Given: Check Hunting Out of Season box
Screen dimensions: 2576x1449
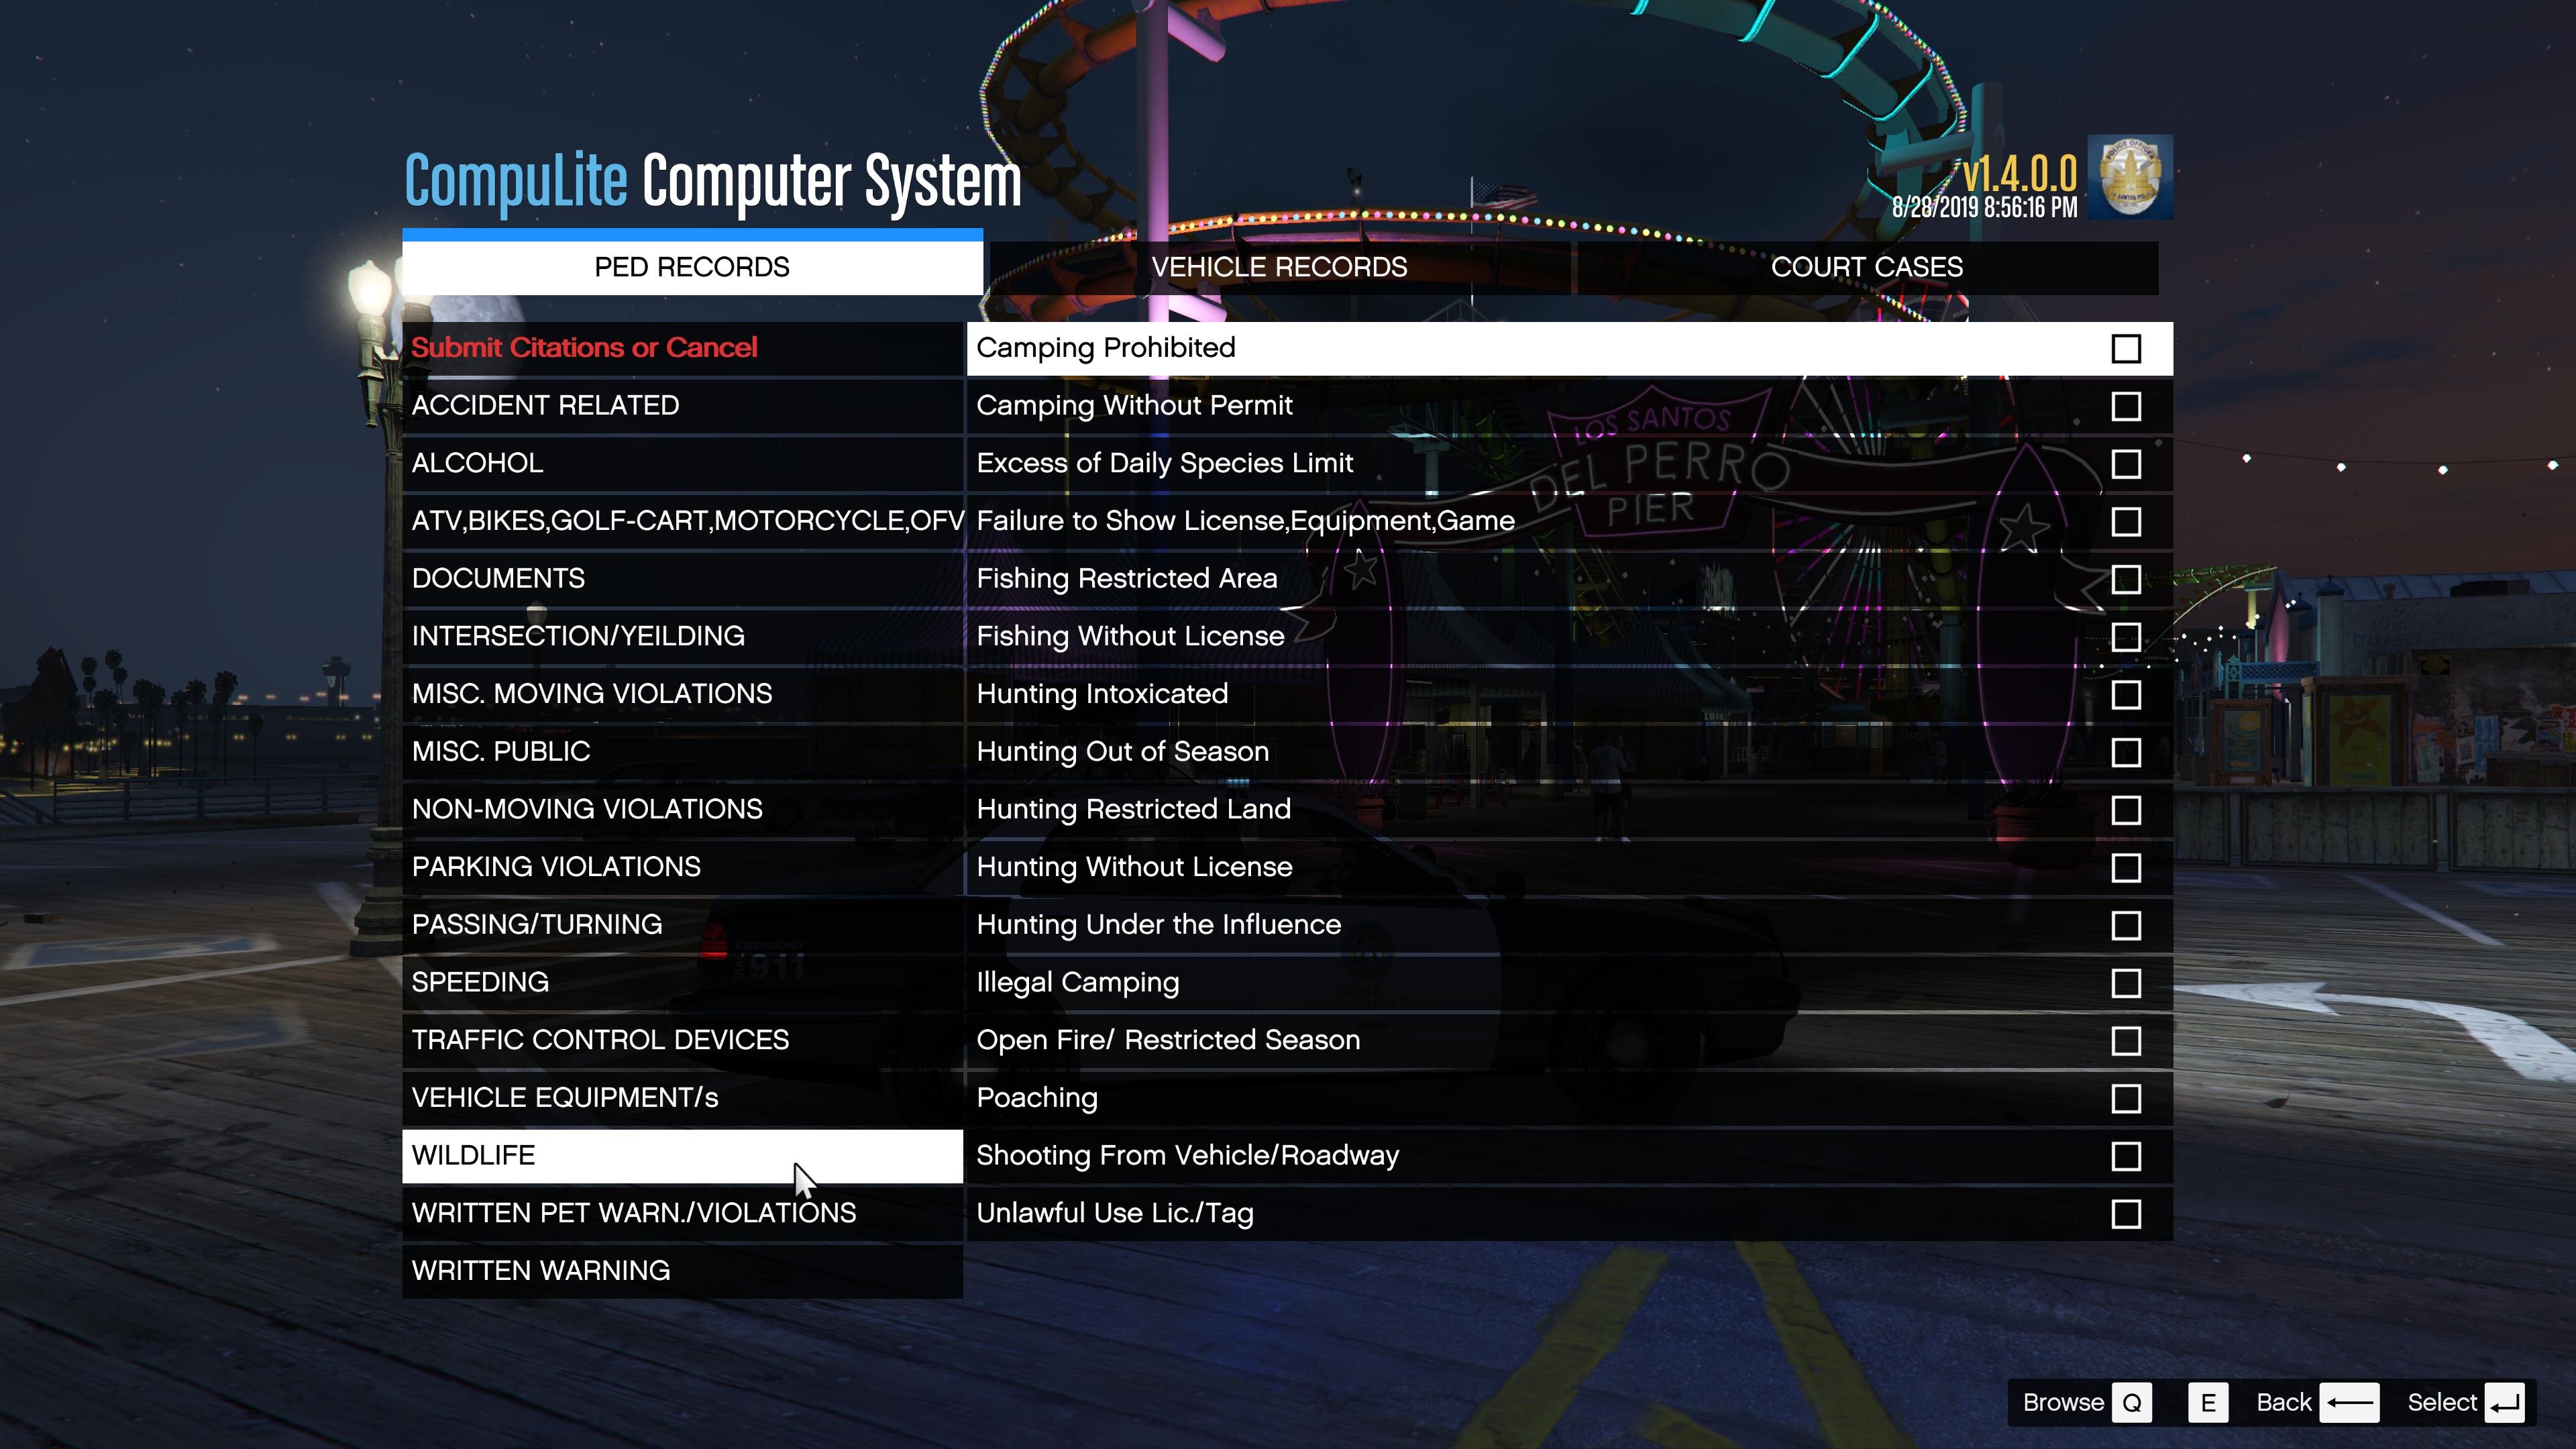Looking at the screenshot, I should [x=2125, y=752].
